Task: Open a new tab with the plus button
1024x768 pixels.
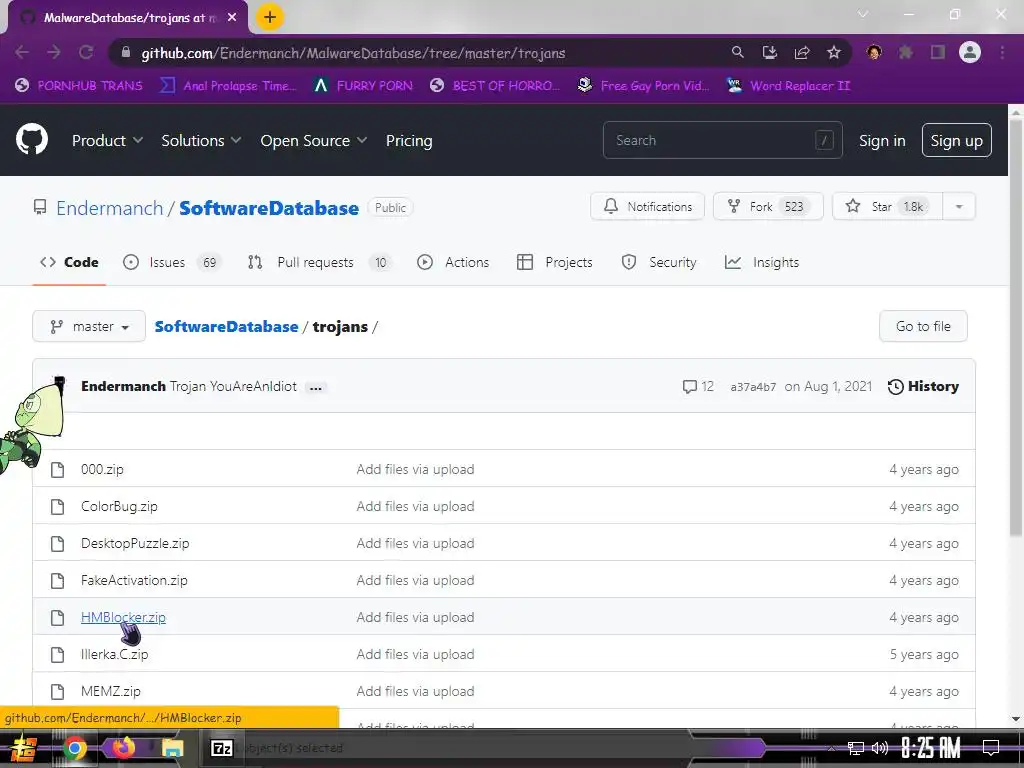Action: [270, 17]
